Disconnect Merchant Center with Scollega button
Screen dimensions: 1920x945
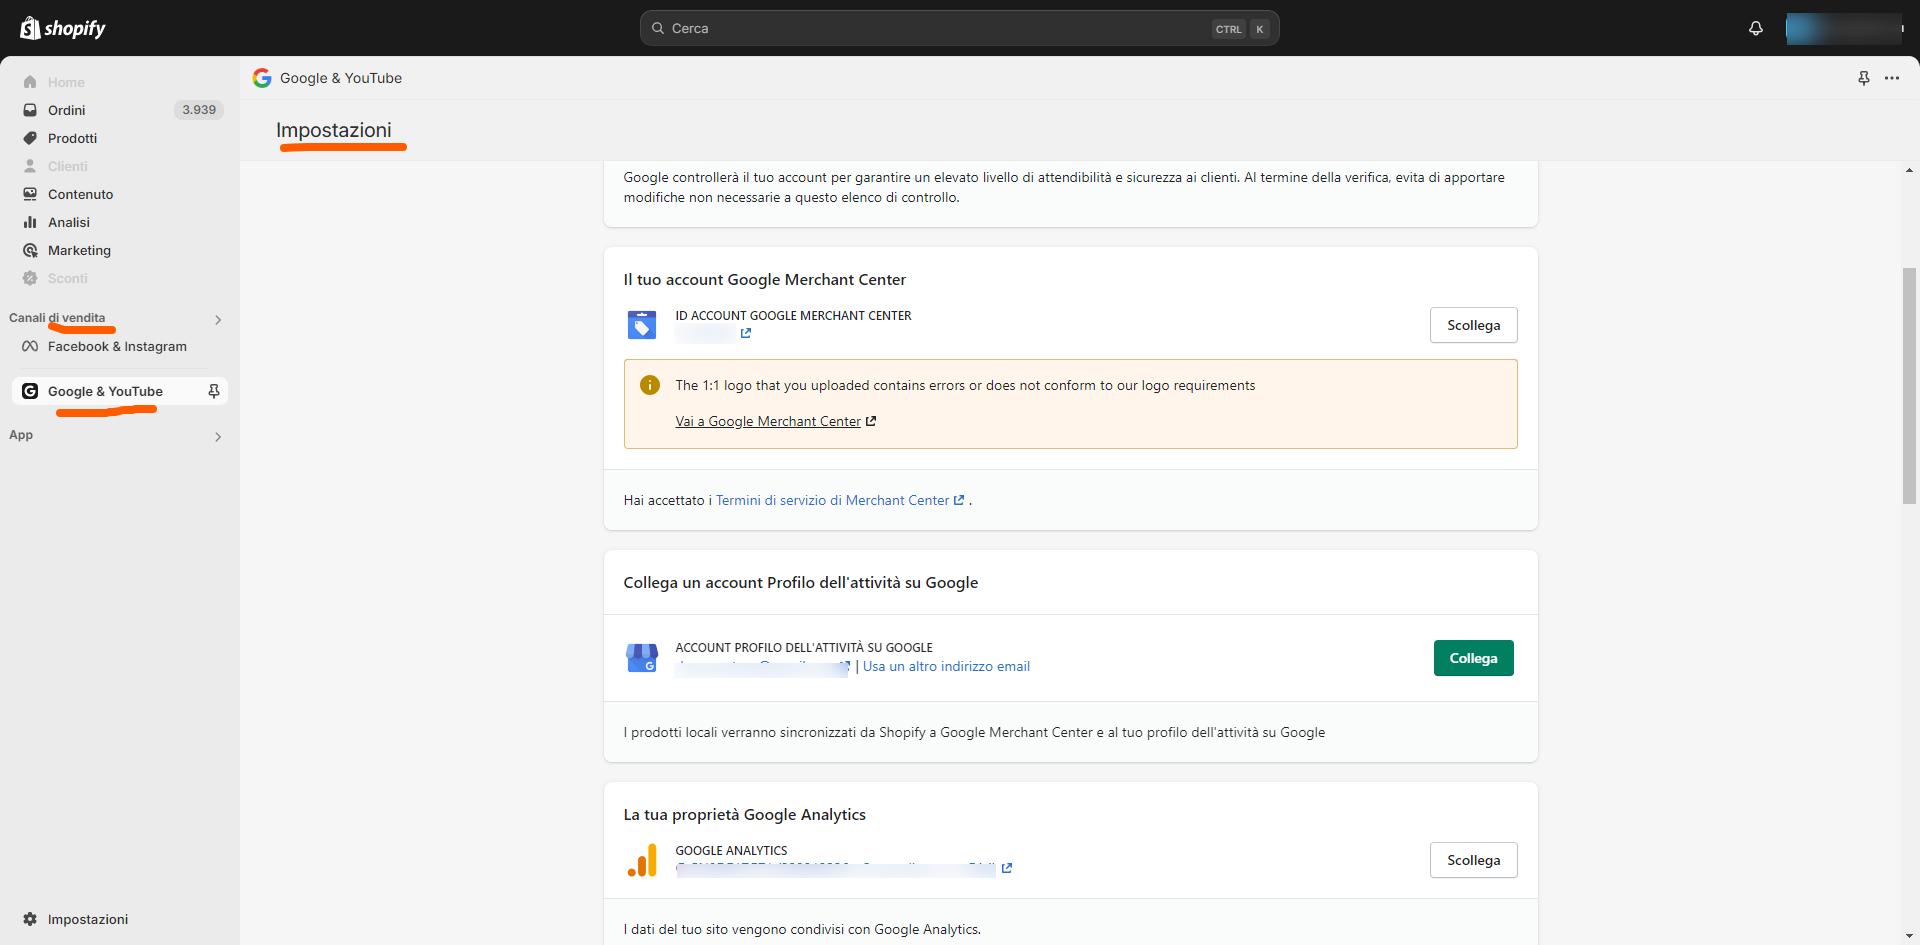(x=1472, y=325)
